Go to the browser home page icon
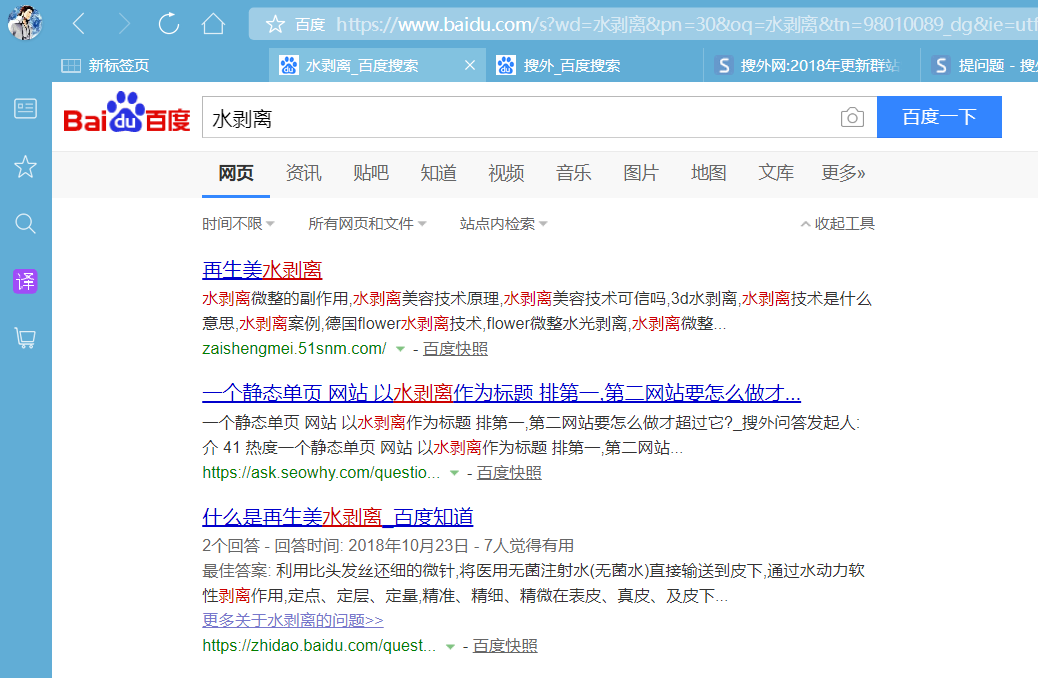This screenshot has height=678, width=1038. click(213, 24)
